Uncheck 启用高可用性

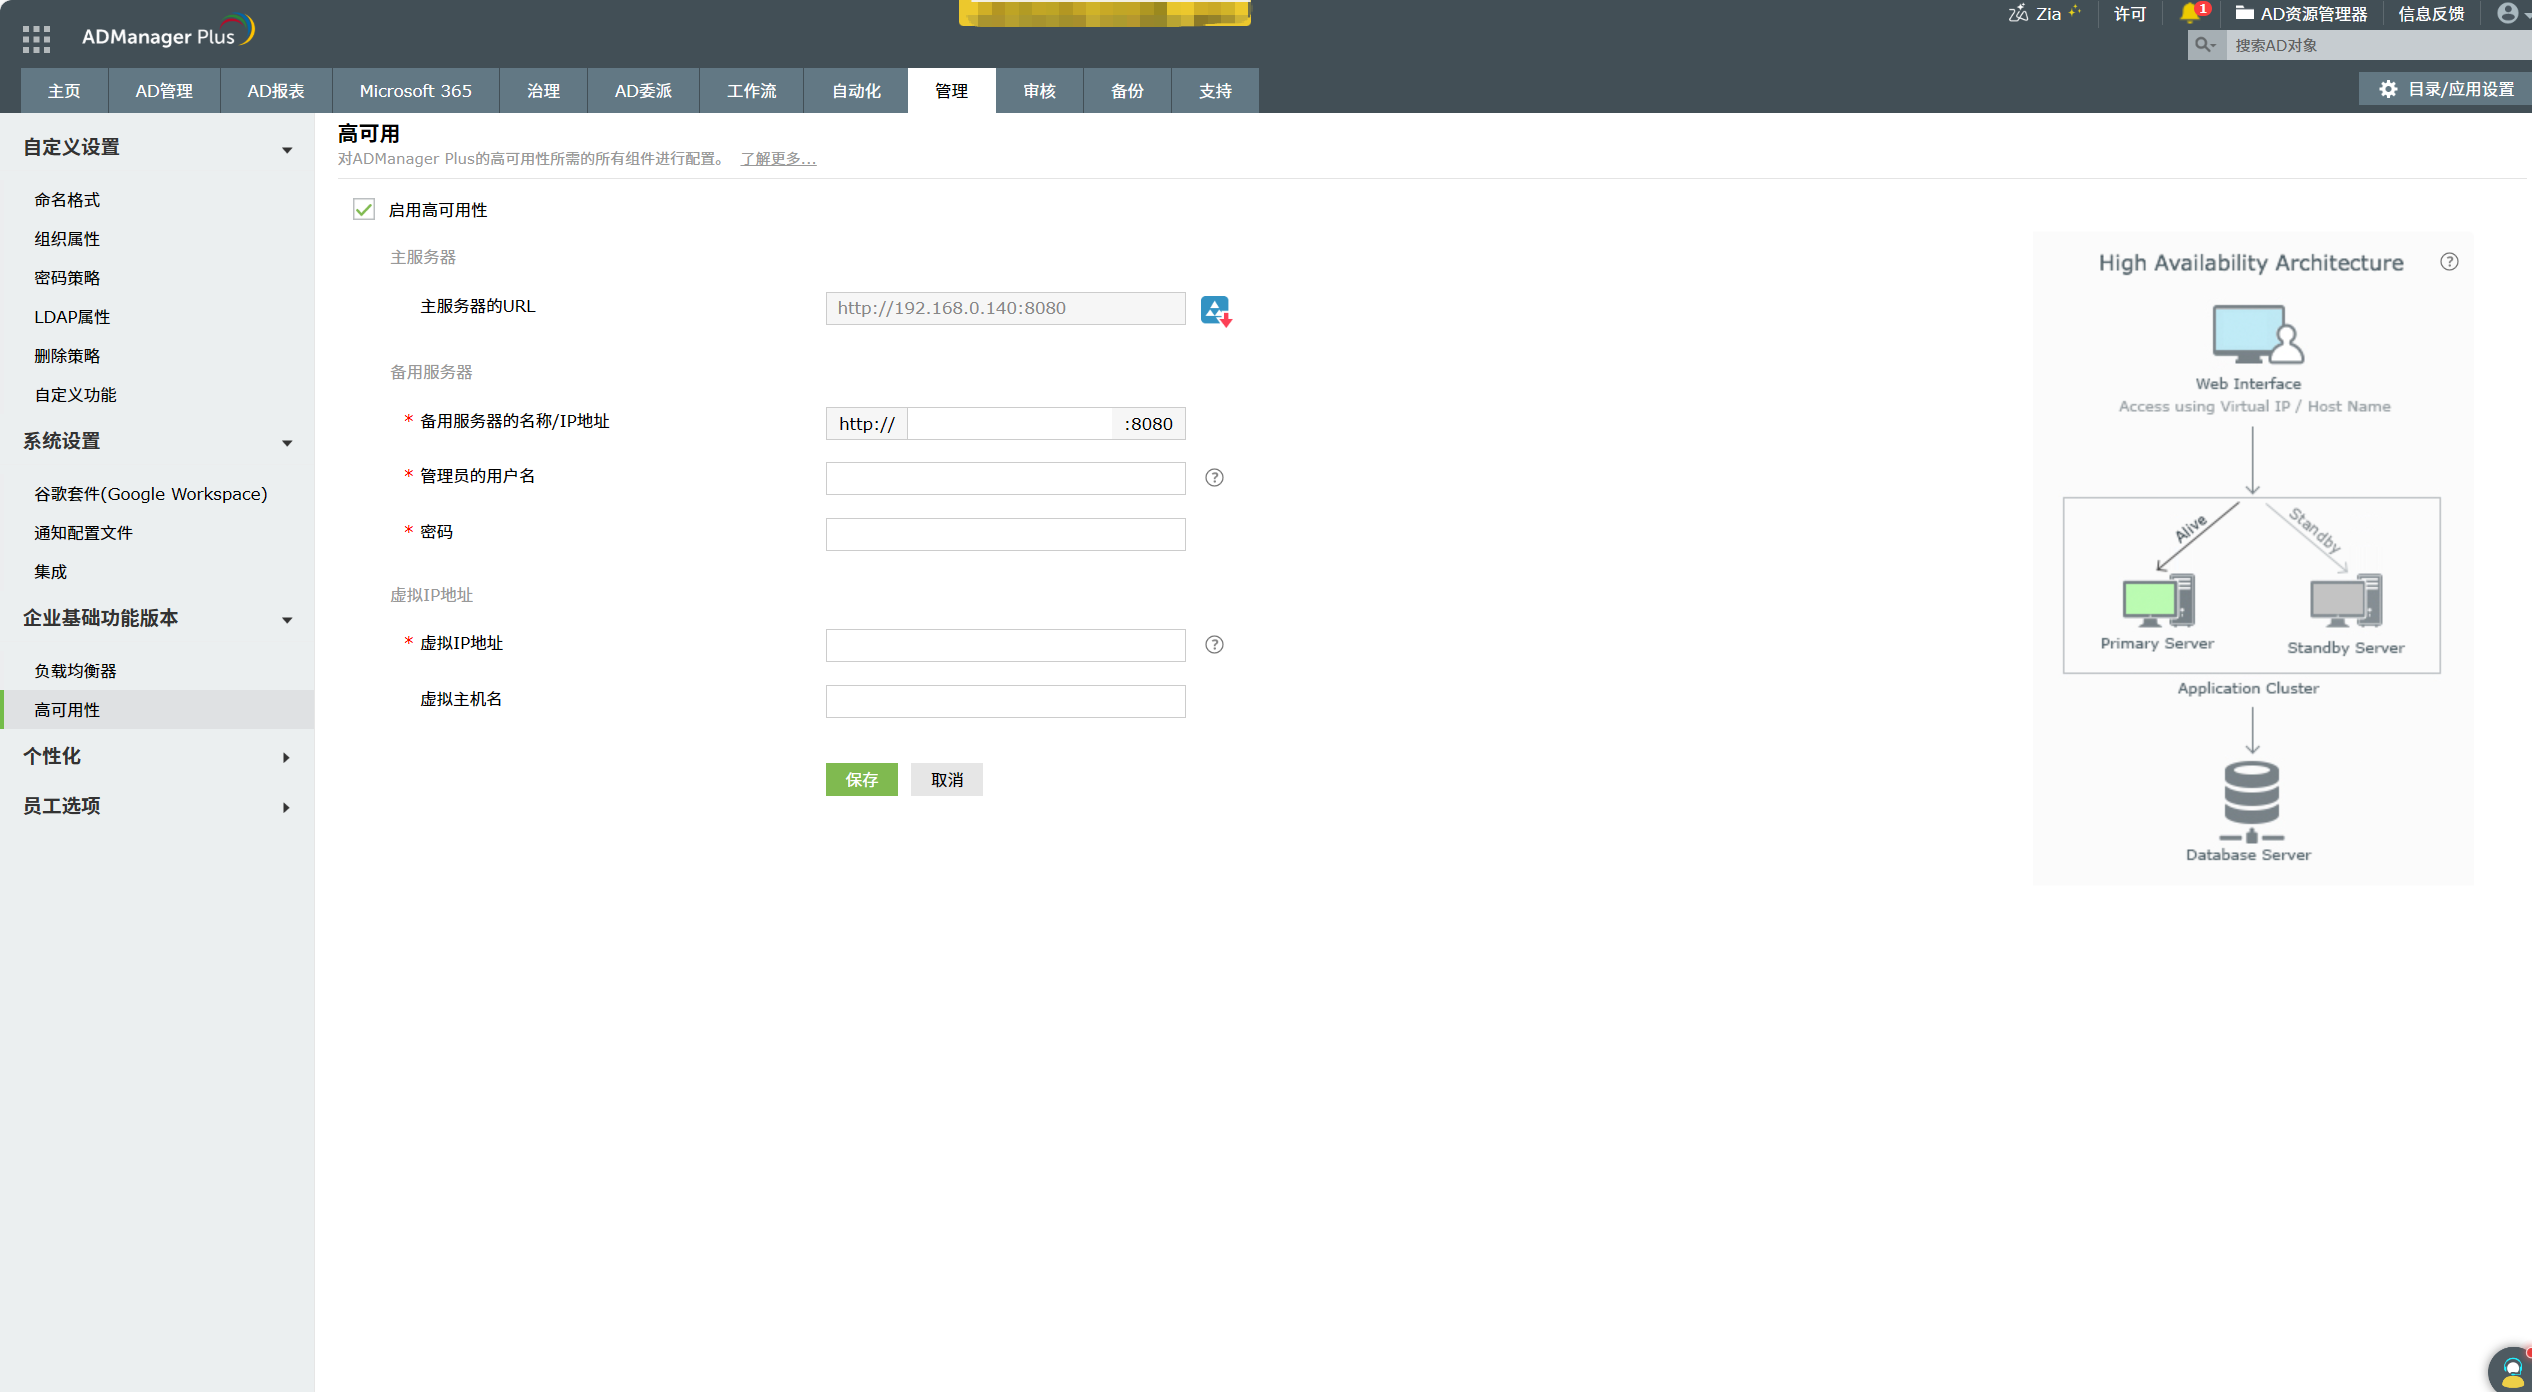[x=363, y=210]
